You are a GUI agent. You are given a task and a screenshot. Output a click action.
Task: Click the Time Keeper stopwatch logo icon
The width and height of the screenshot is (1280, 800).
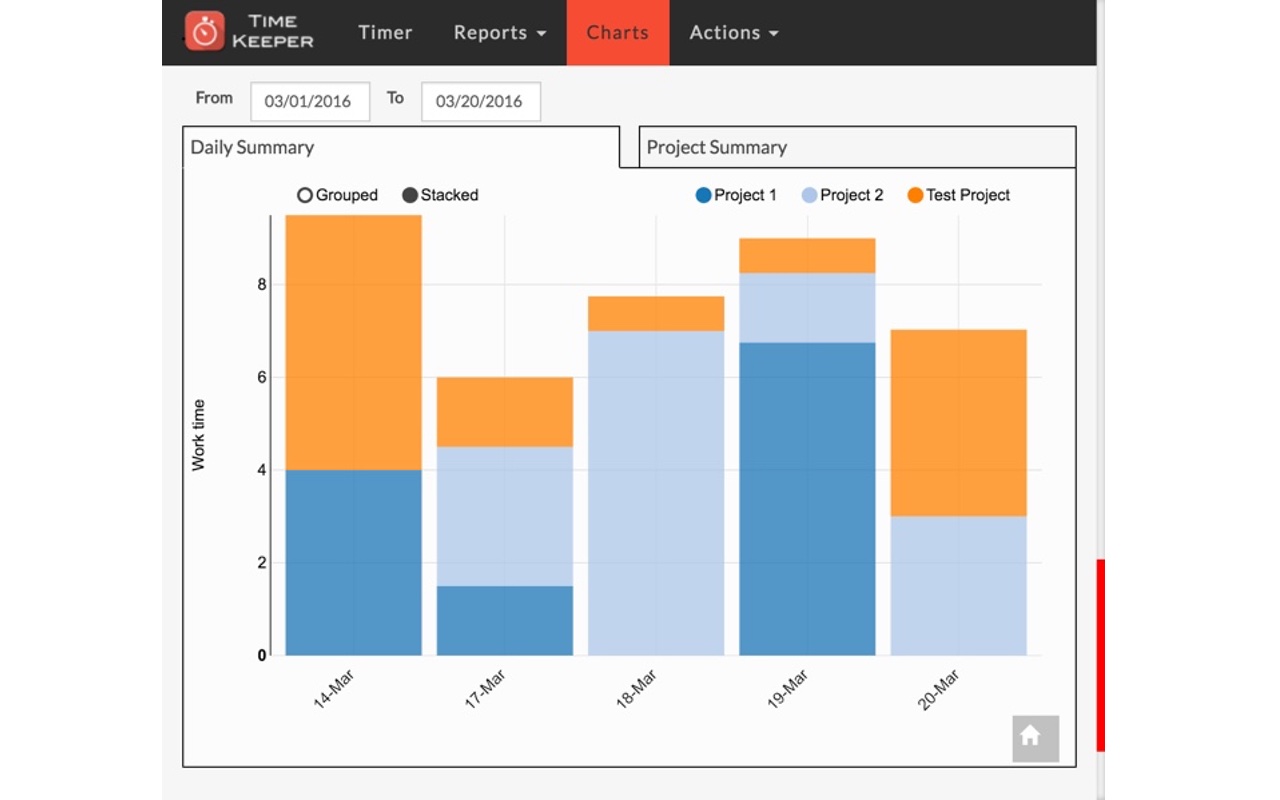pyautogui.click(x=205, y=31)
